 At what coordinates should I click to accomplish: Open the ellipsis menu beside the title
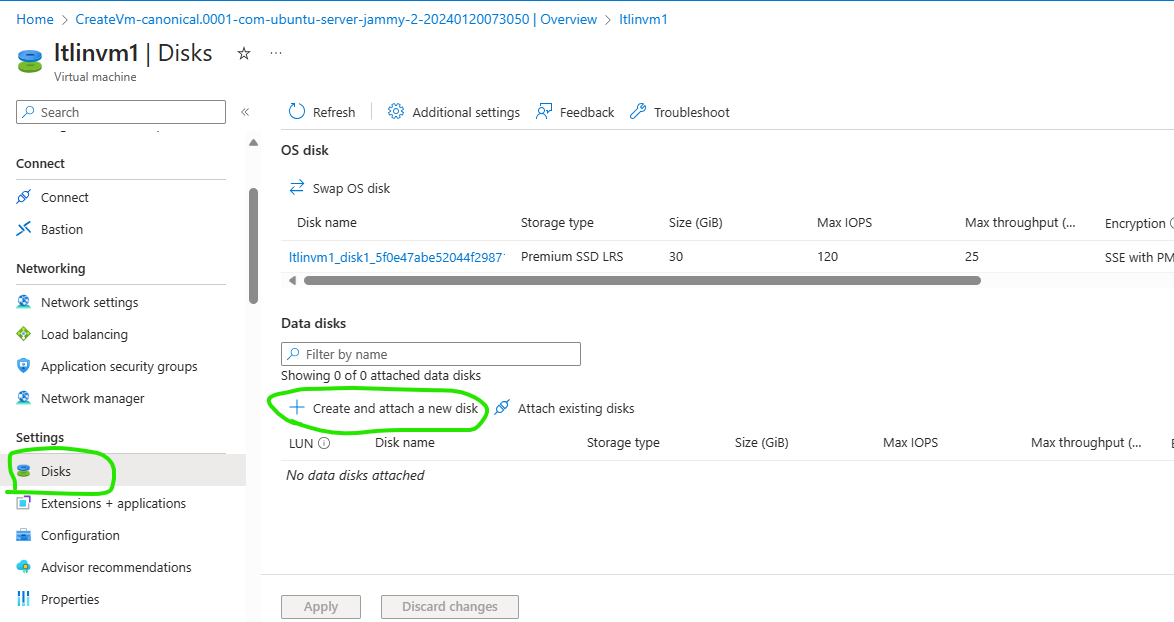point(276,55)
